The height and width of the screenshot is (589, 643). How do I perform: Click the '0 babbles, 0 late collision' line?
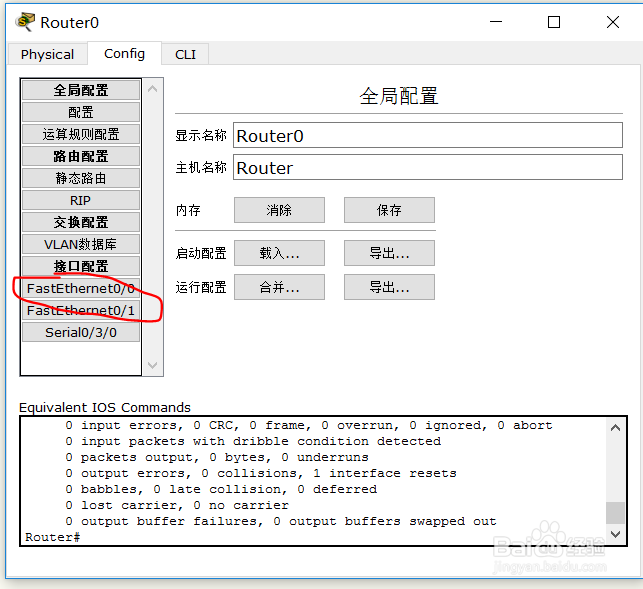(221, 489)
